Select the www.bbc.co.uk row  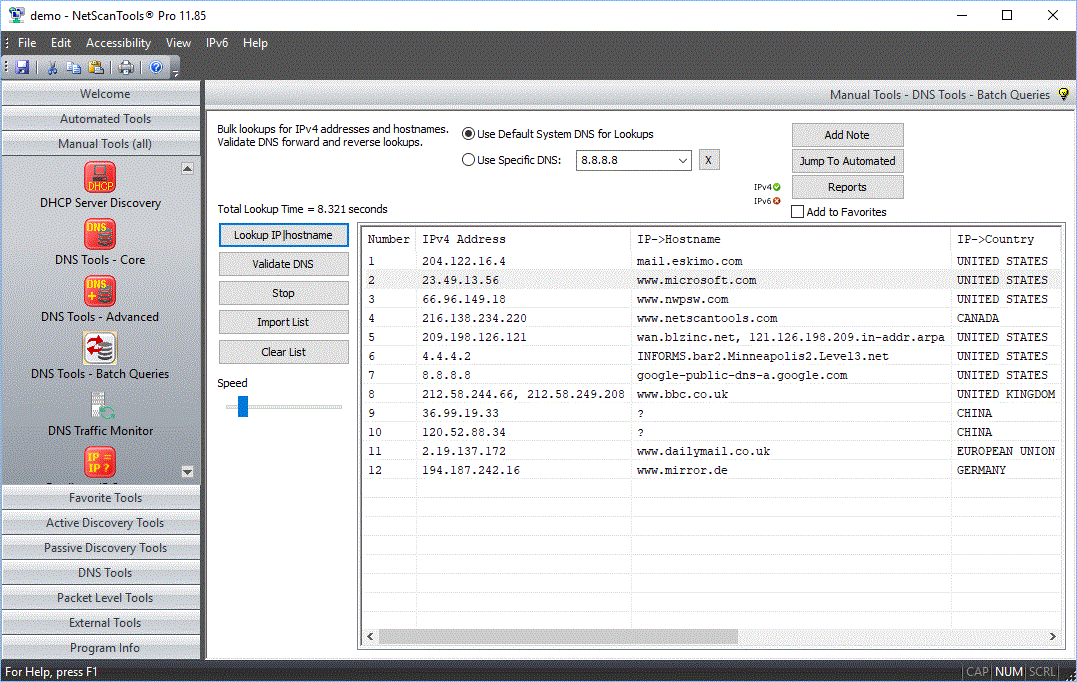[x=712, y=394]
